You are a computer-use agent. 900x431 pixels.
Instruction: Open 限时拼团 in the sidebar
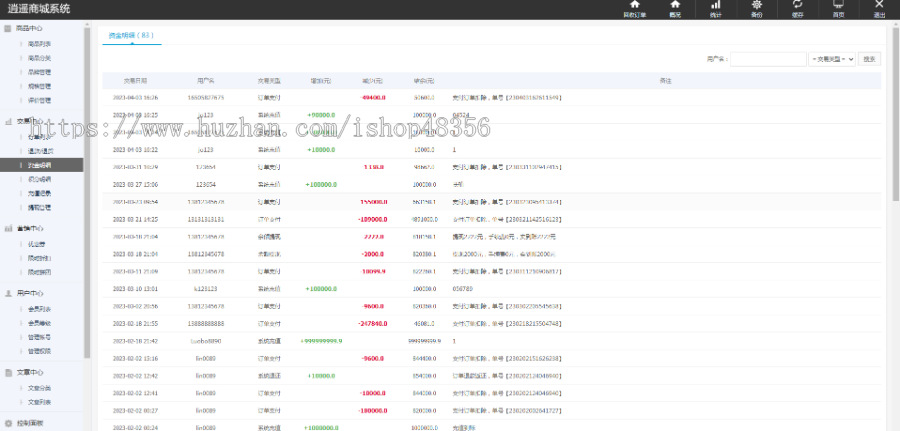(x=39, y=272)
